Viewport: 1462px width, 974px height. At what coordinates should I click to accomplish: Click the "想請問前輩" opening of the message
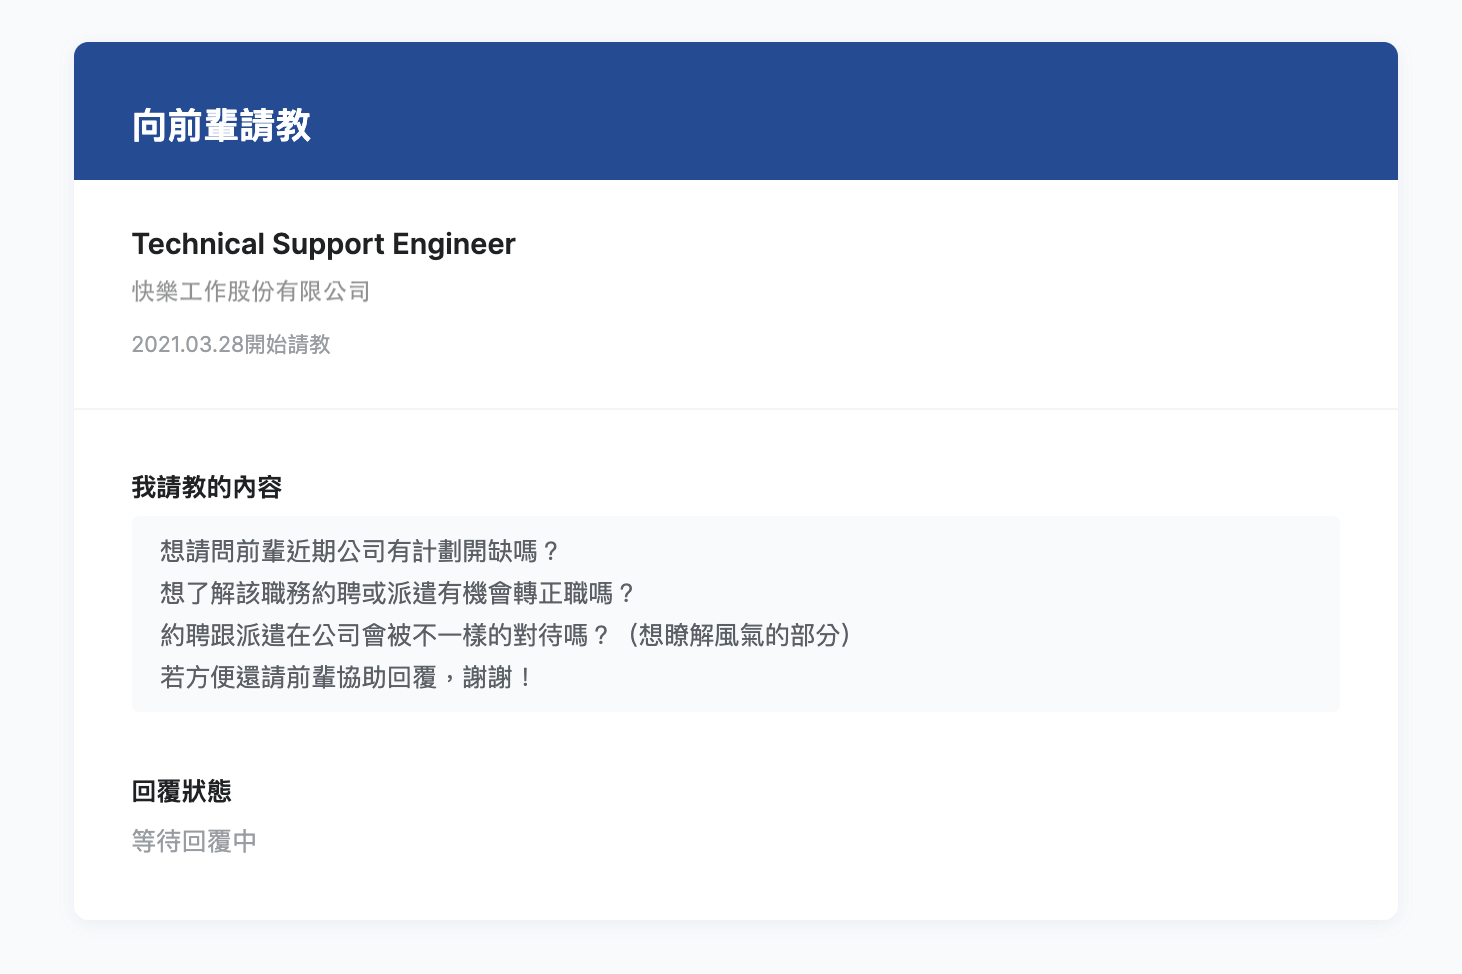coord(222,551)
